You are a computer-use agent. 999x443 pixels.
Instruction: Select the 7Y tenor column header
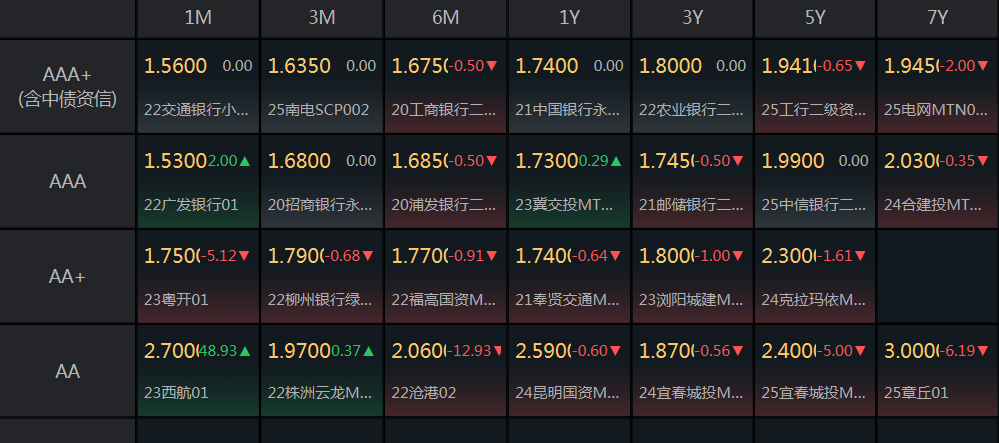(x=938, y=18)
